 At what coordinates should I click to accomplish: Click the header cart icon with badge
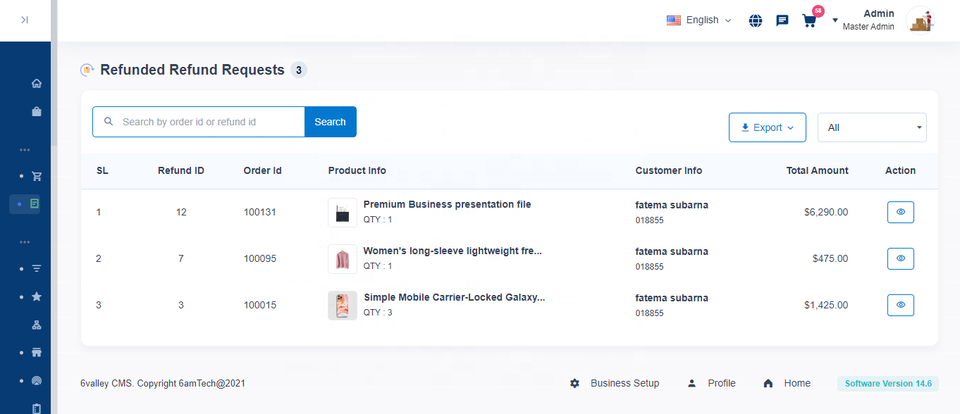(x=810, y=20)
